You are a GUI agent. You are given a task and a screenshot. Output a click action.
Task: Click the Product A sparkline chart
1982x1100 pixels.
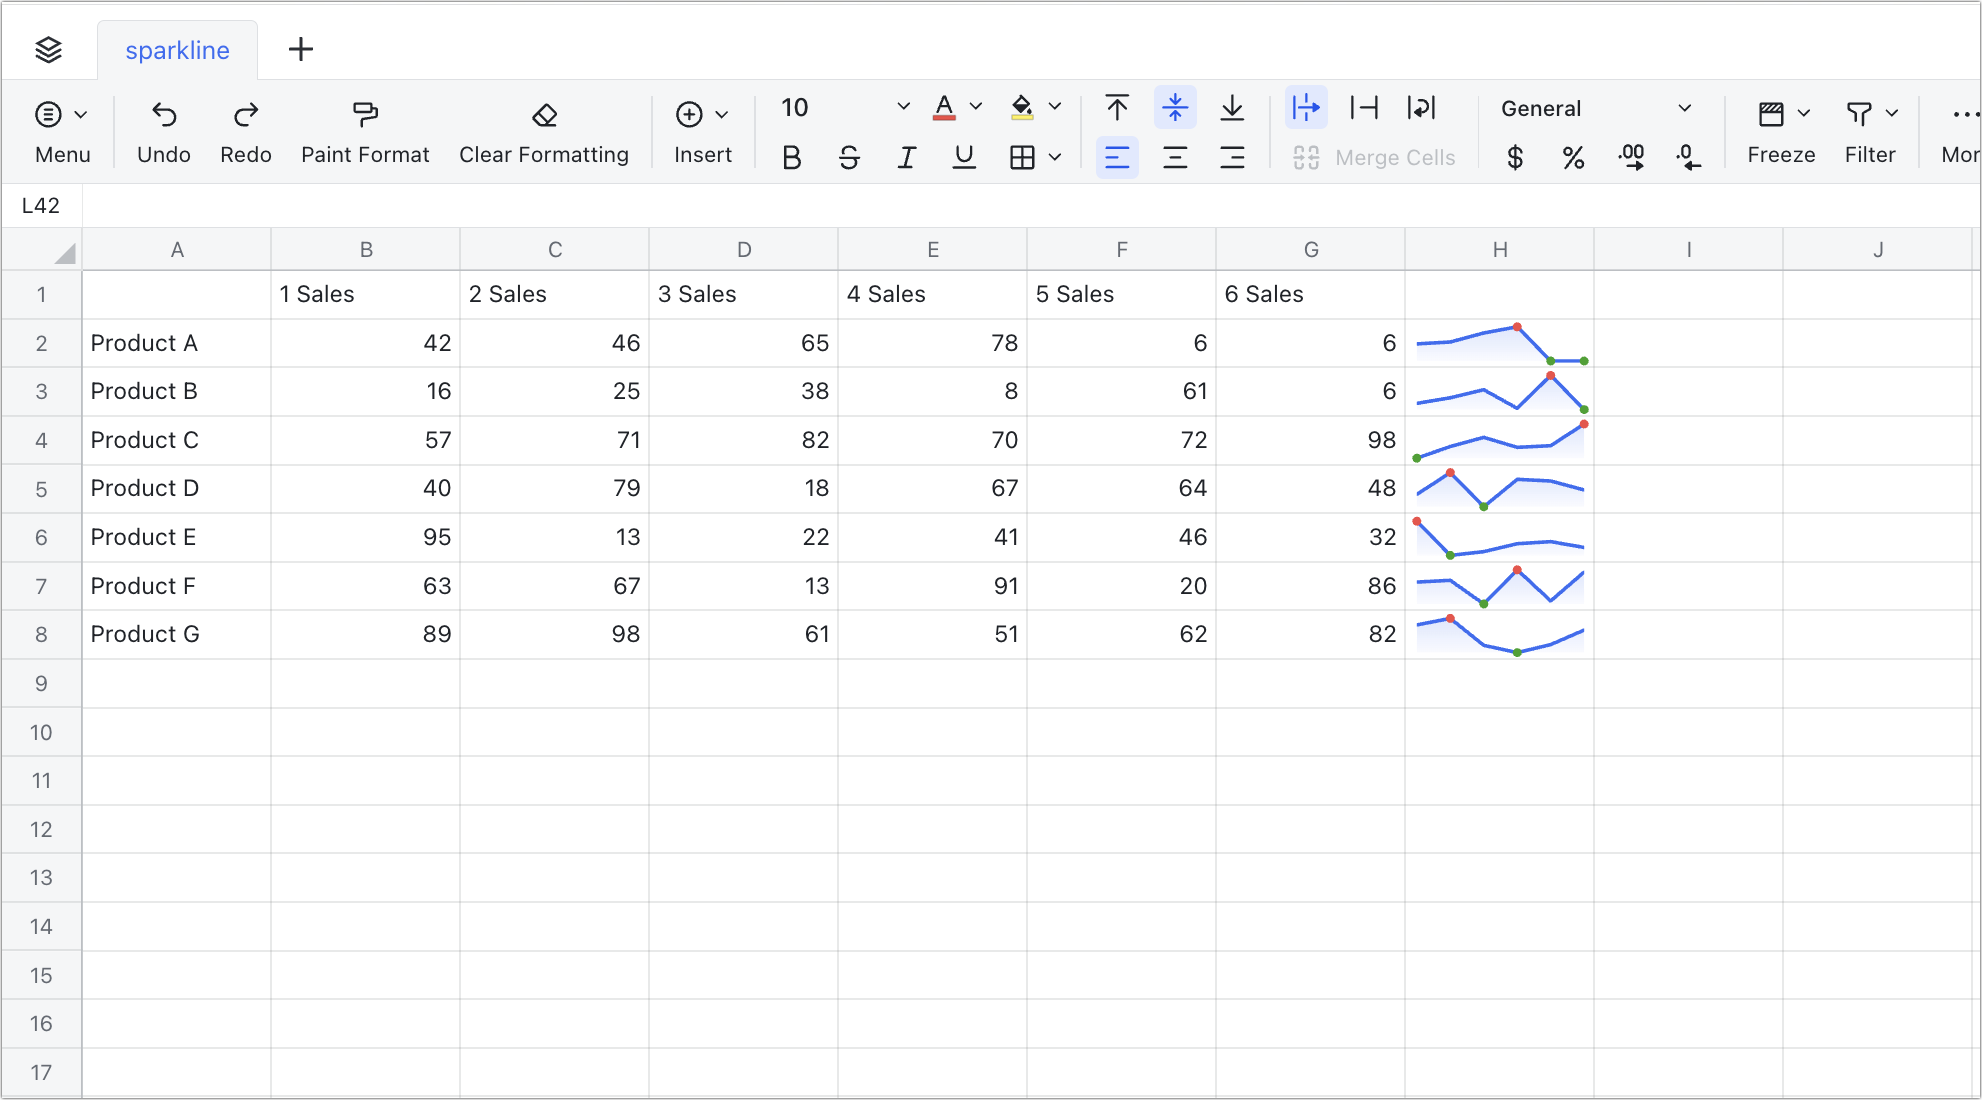click(1500, 344)
